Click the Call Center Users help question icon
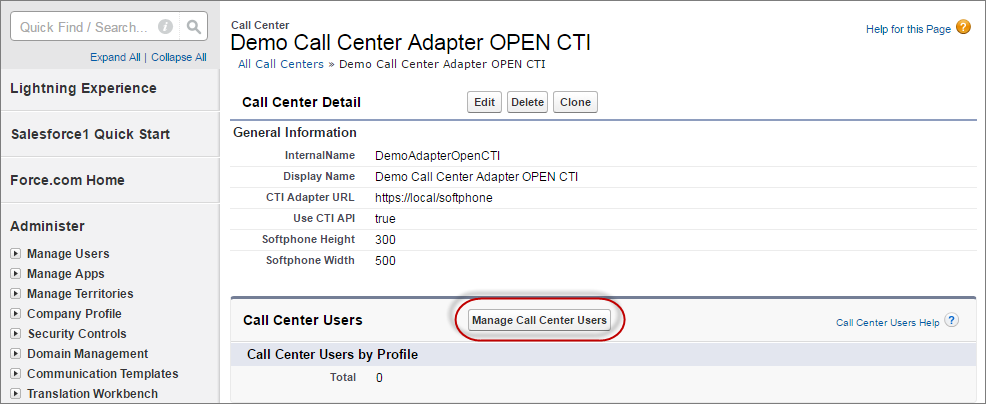This screenshot has width=986, height=404. (x=952, y=320)
